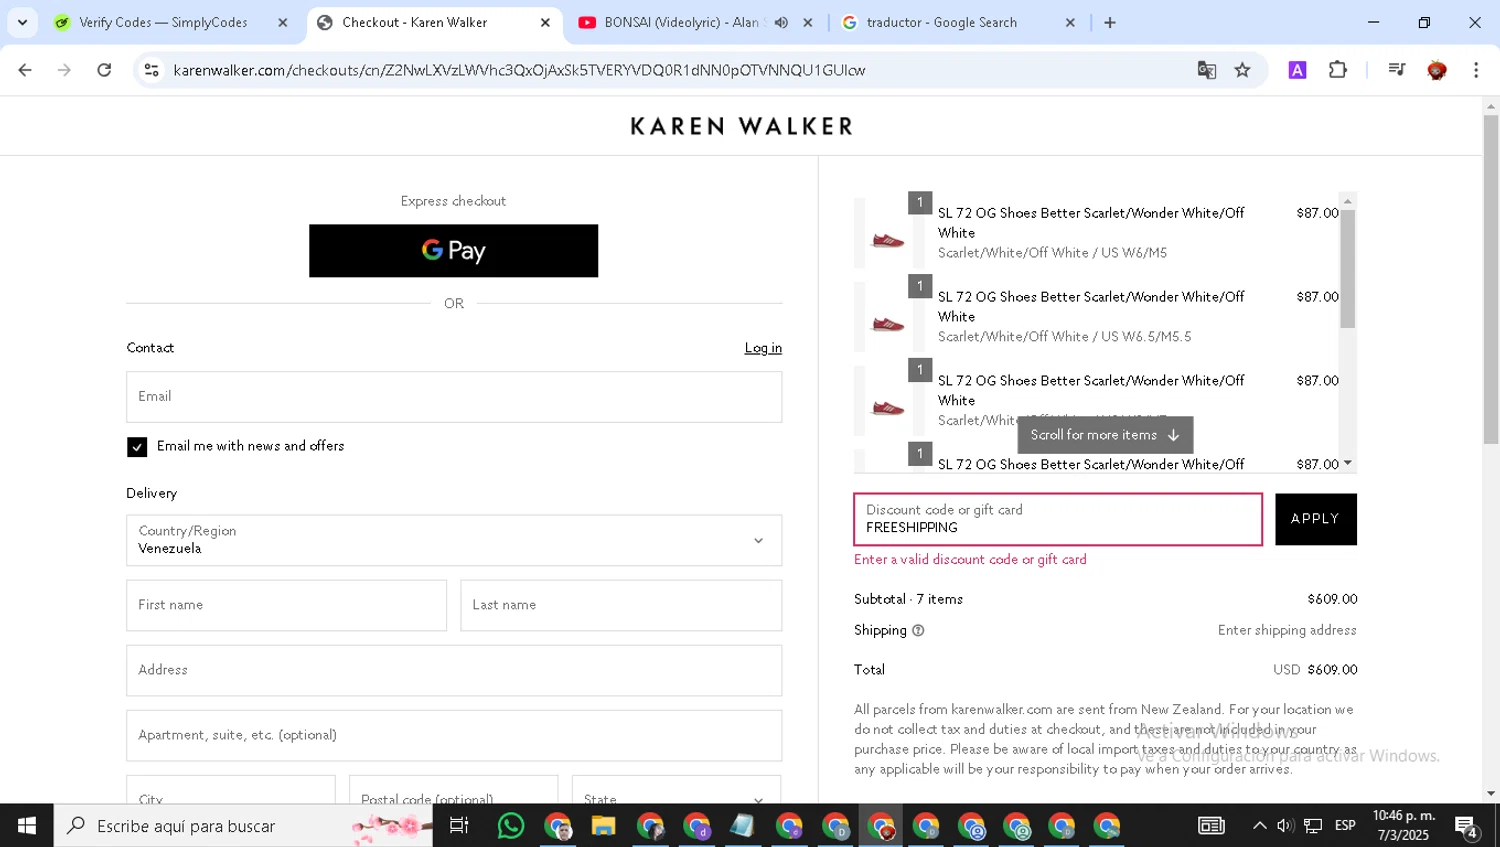The width and height of the screenshot is (1500, 847).
Task: Open Chrome three-dot menu
Action: tap(1476, 70)
